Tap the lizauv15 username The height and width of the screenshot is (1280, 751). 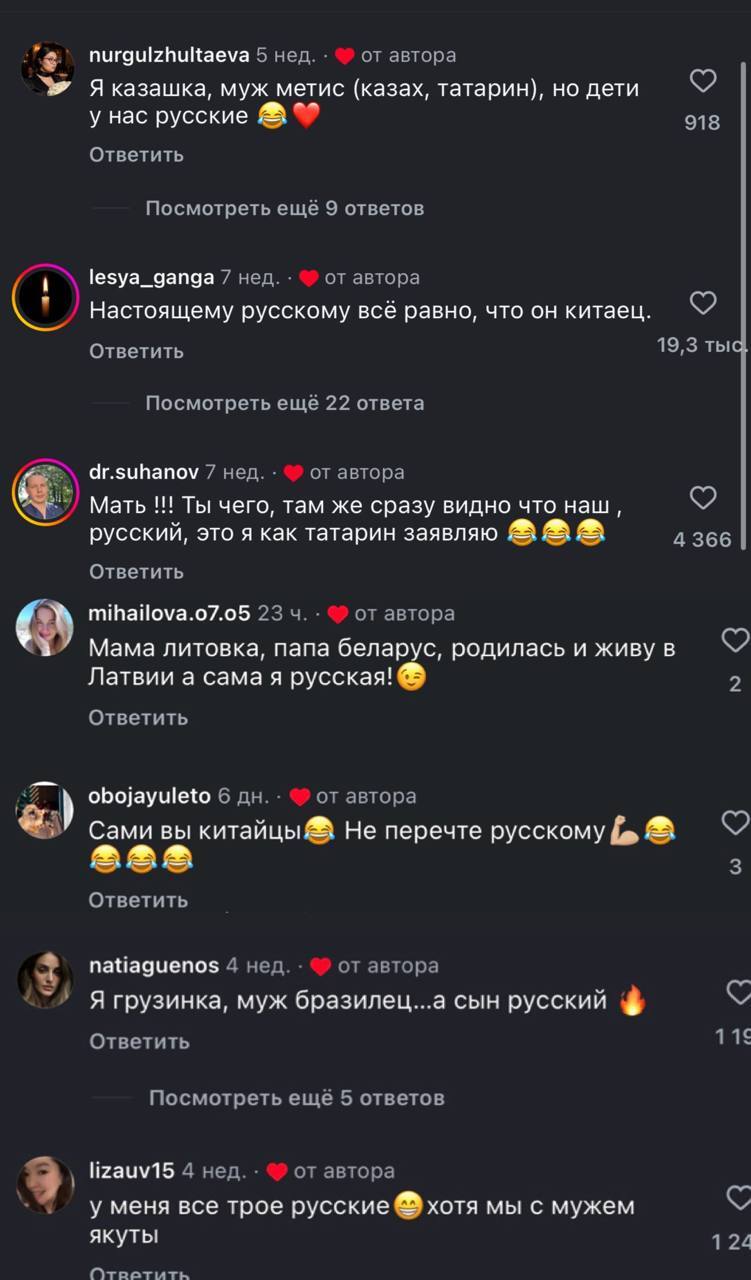[132, 1170]
